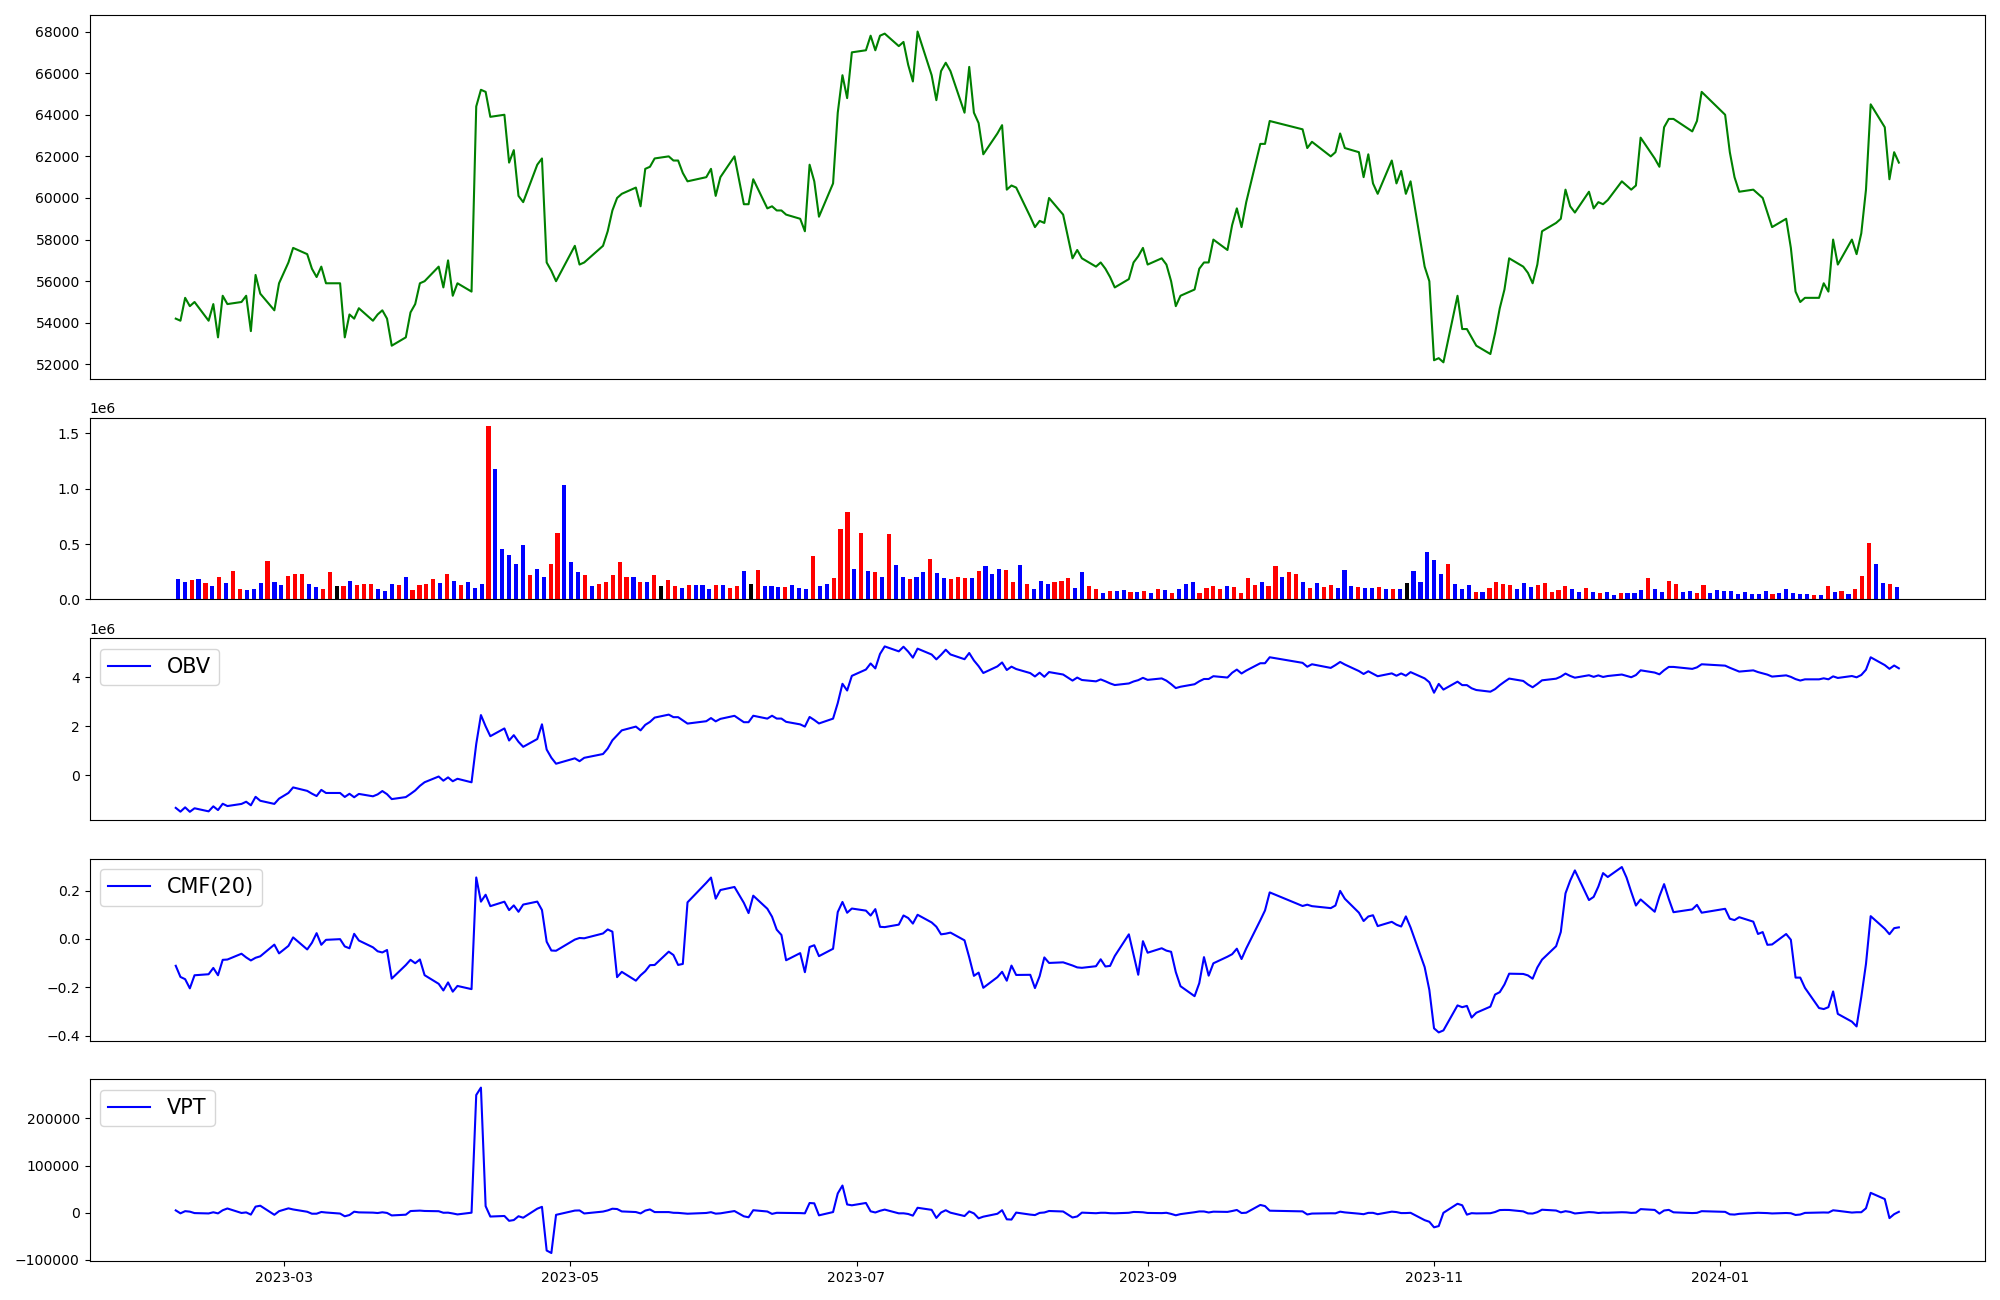Click the 0 tick on OBV axis
This screenshot has width=2000, height=1300.
(76, 776)
